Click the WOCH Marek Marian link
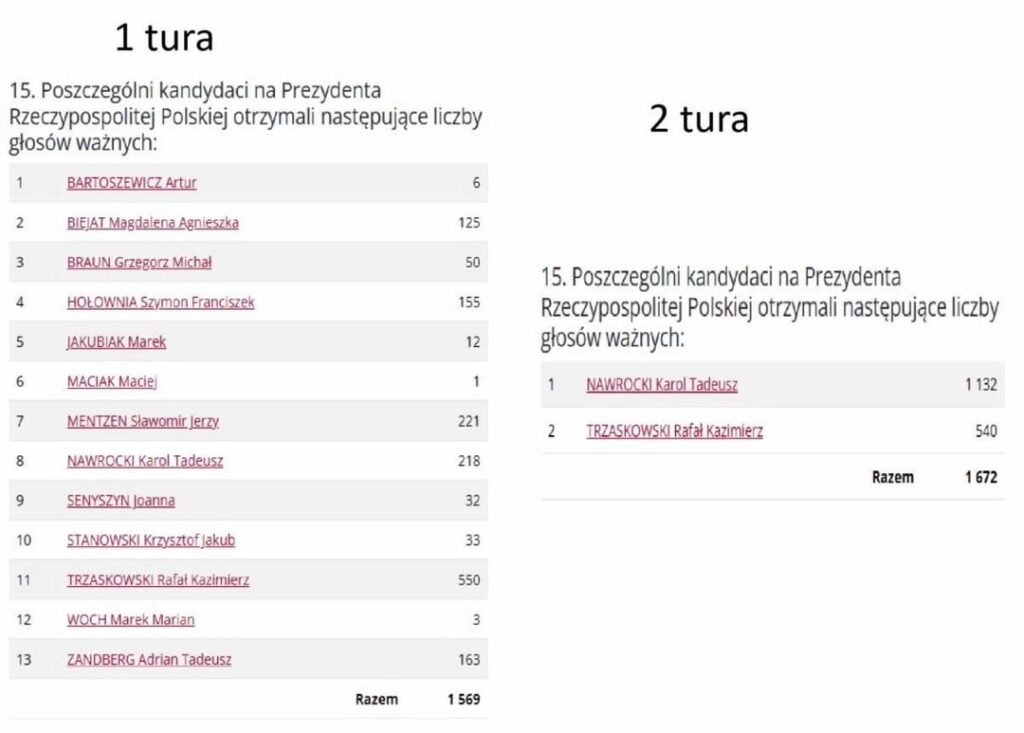This screenshot has height=733, width=1024. coord(131,620)
